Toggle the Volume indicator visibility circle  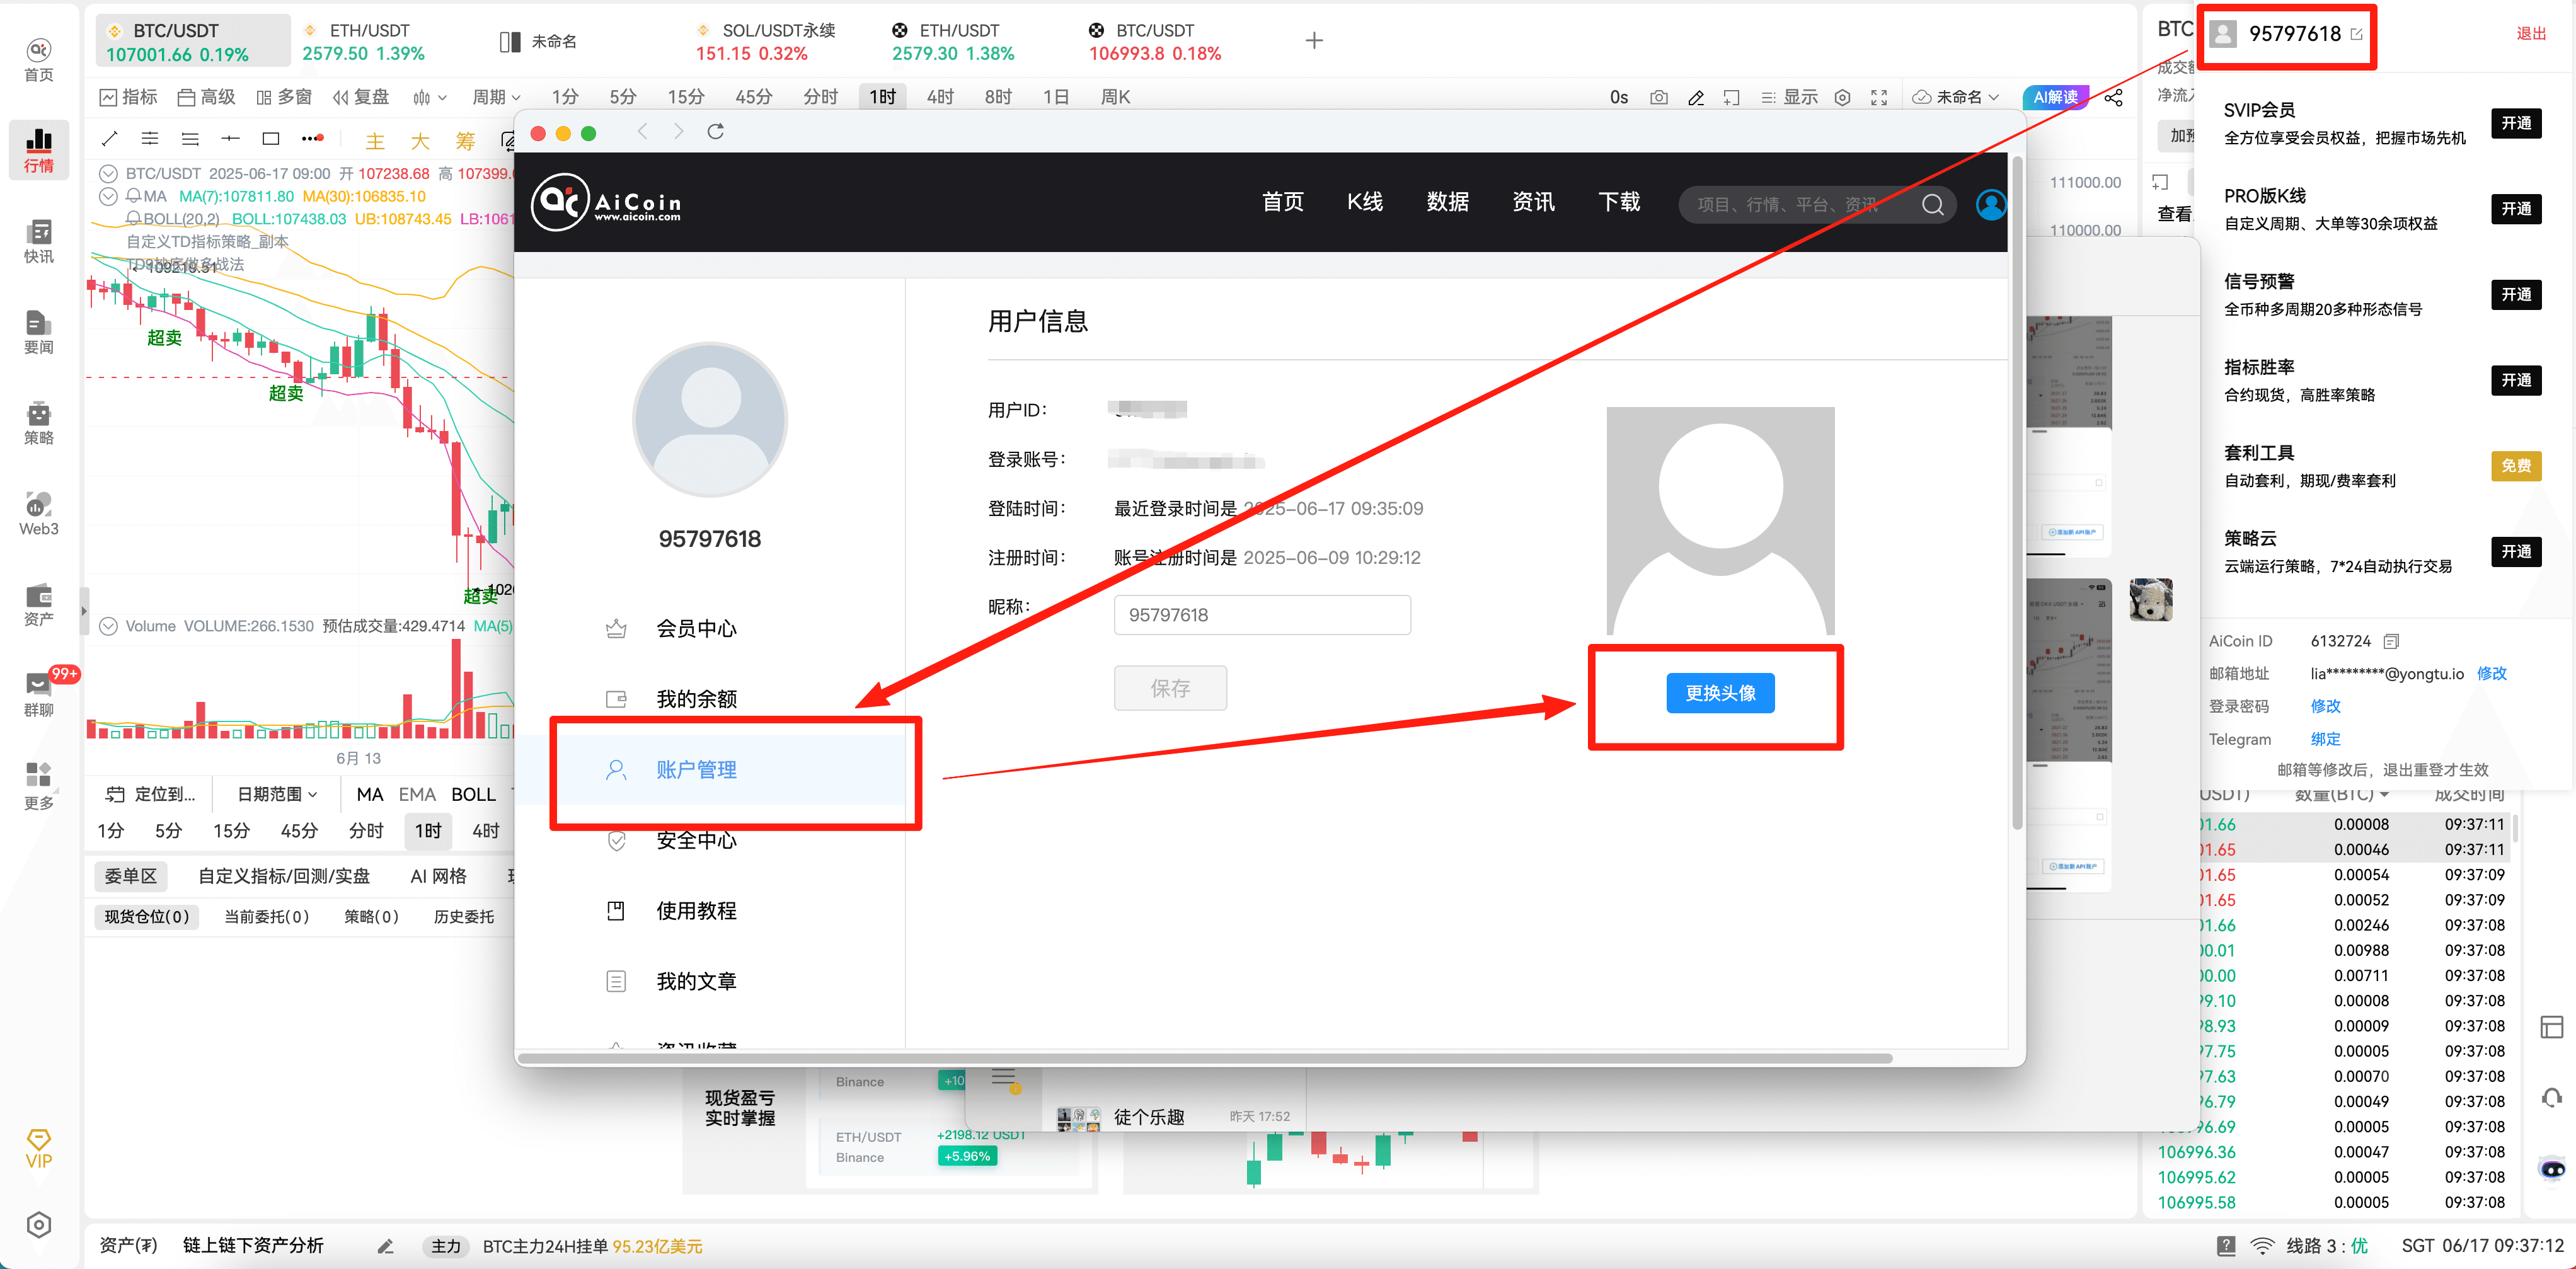[108, 626]
